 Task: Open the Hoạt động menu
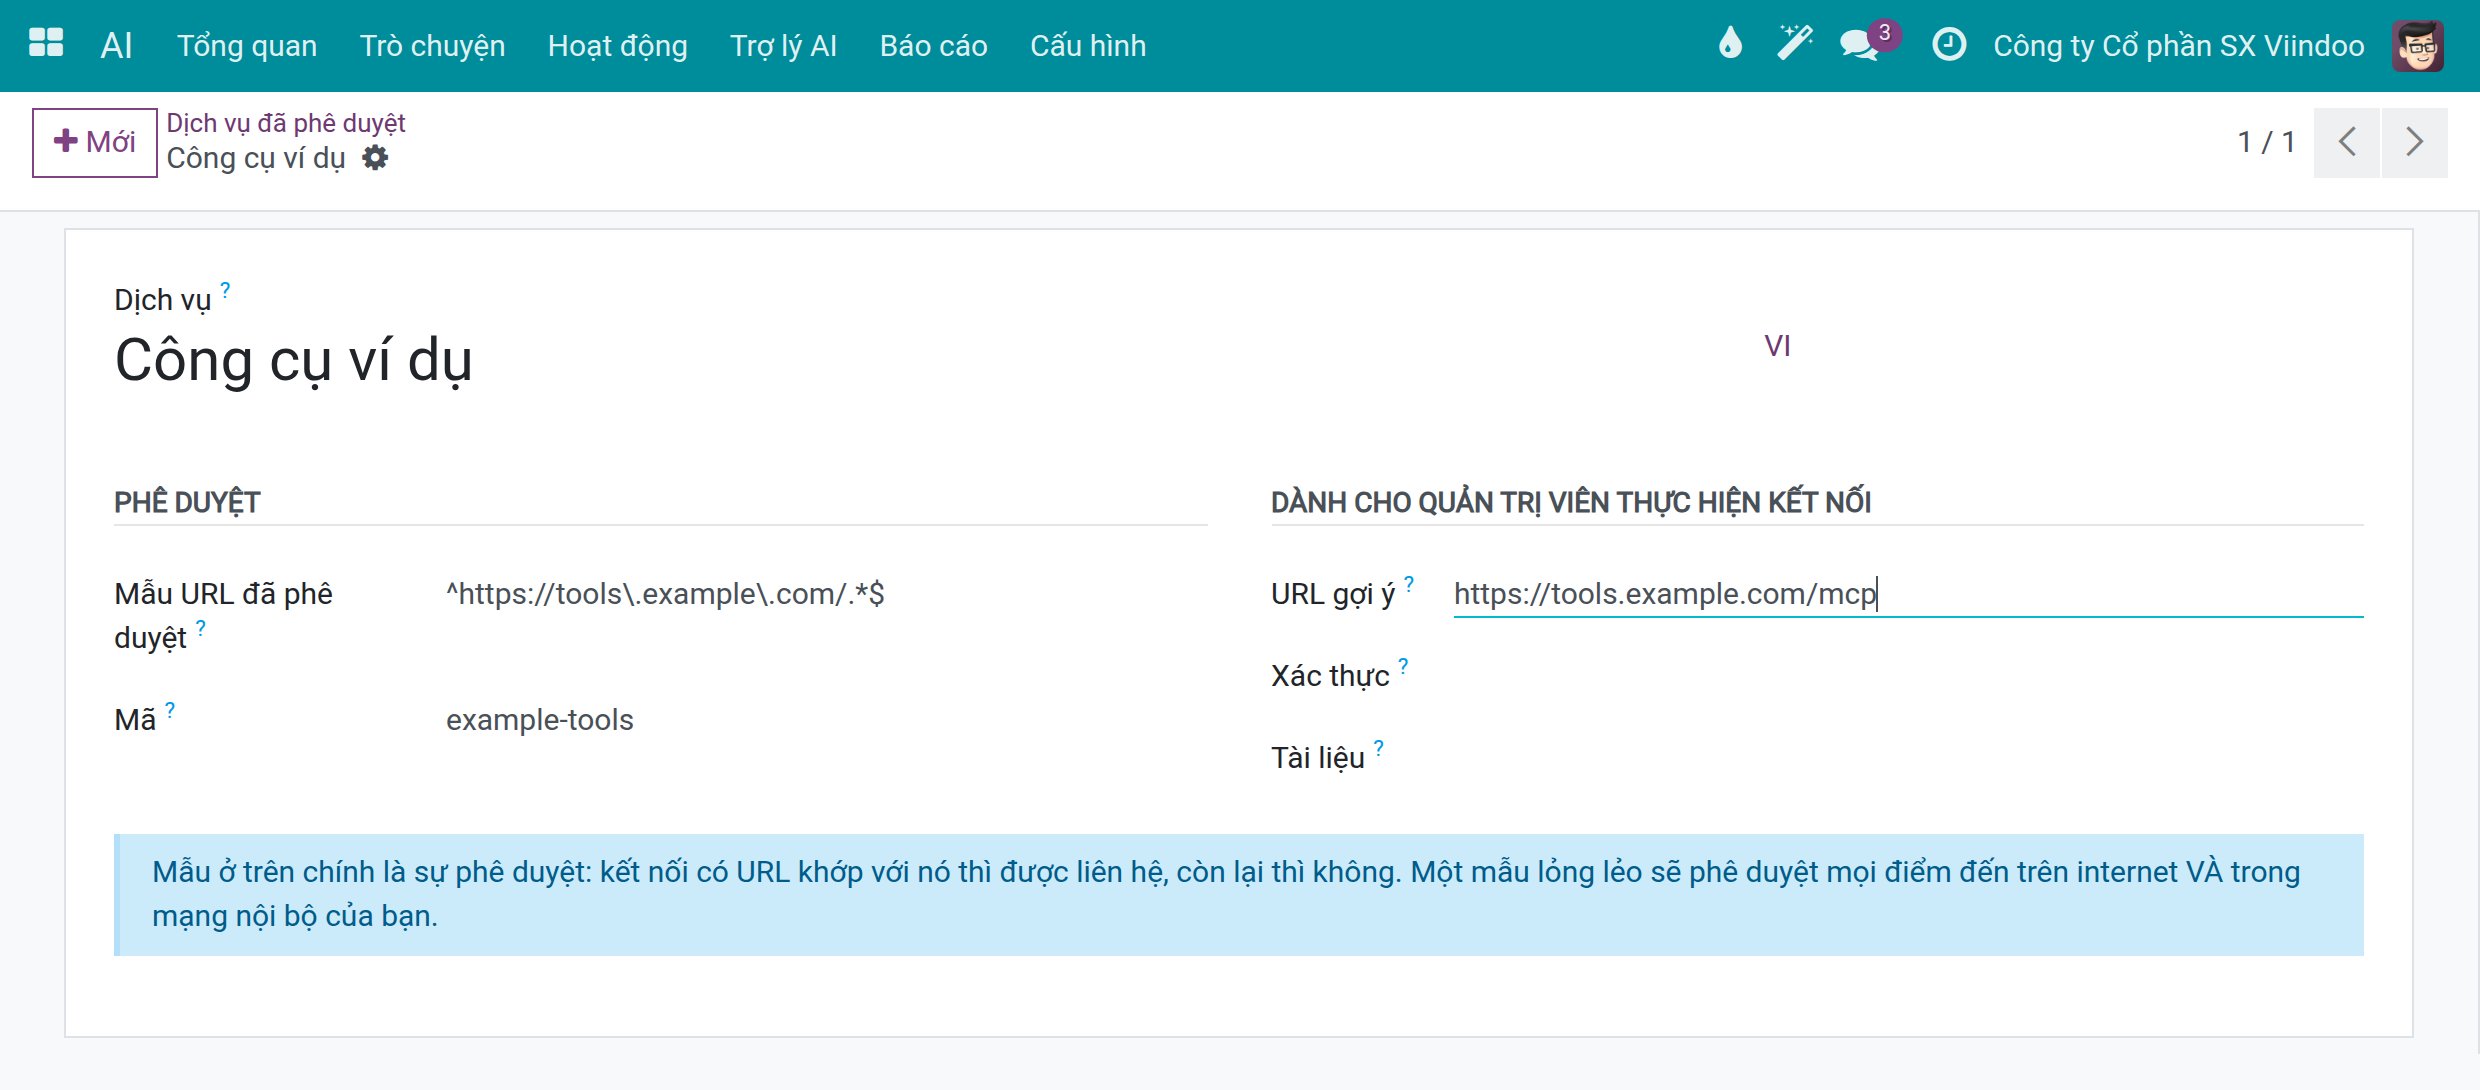coord(617,46)
